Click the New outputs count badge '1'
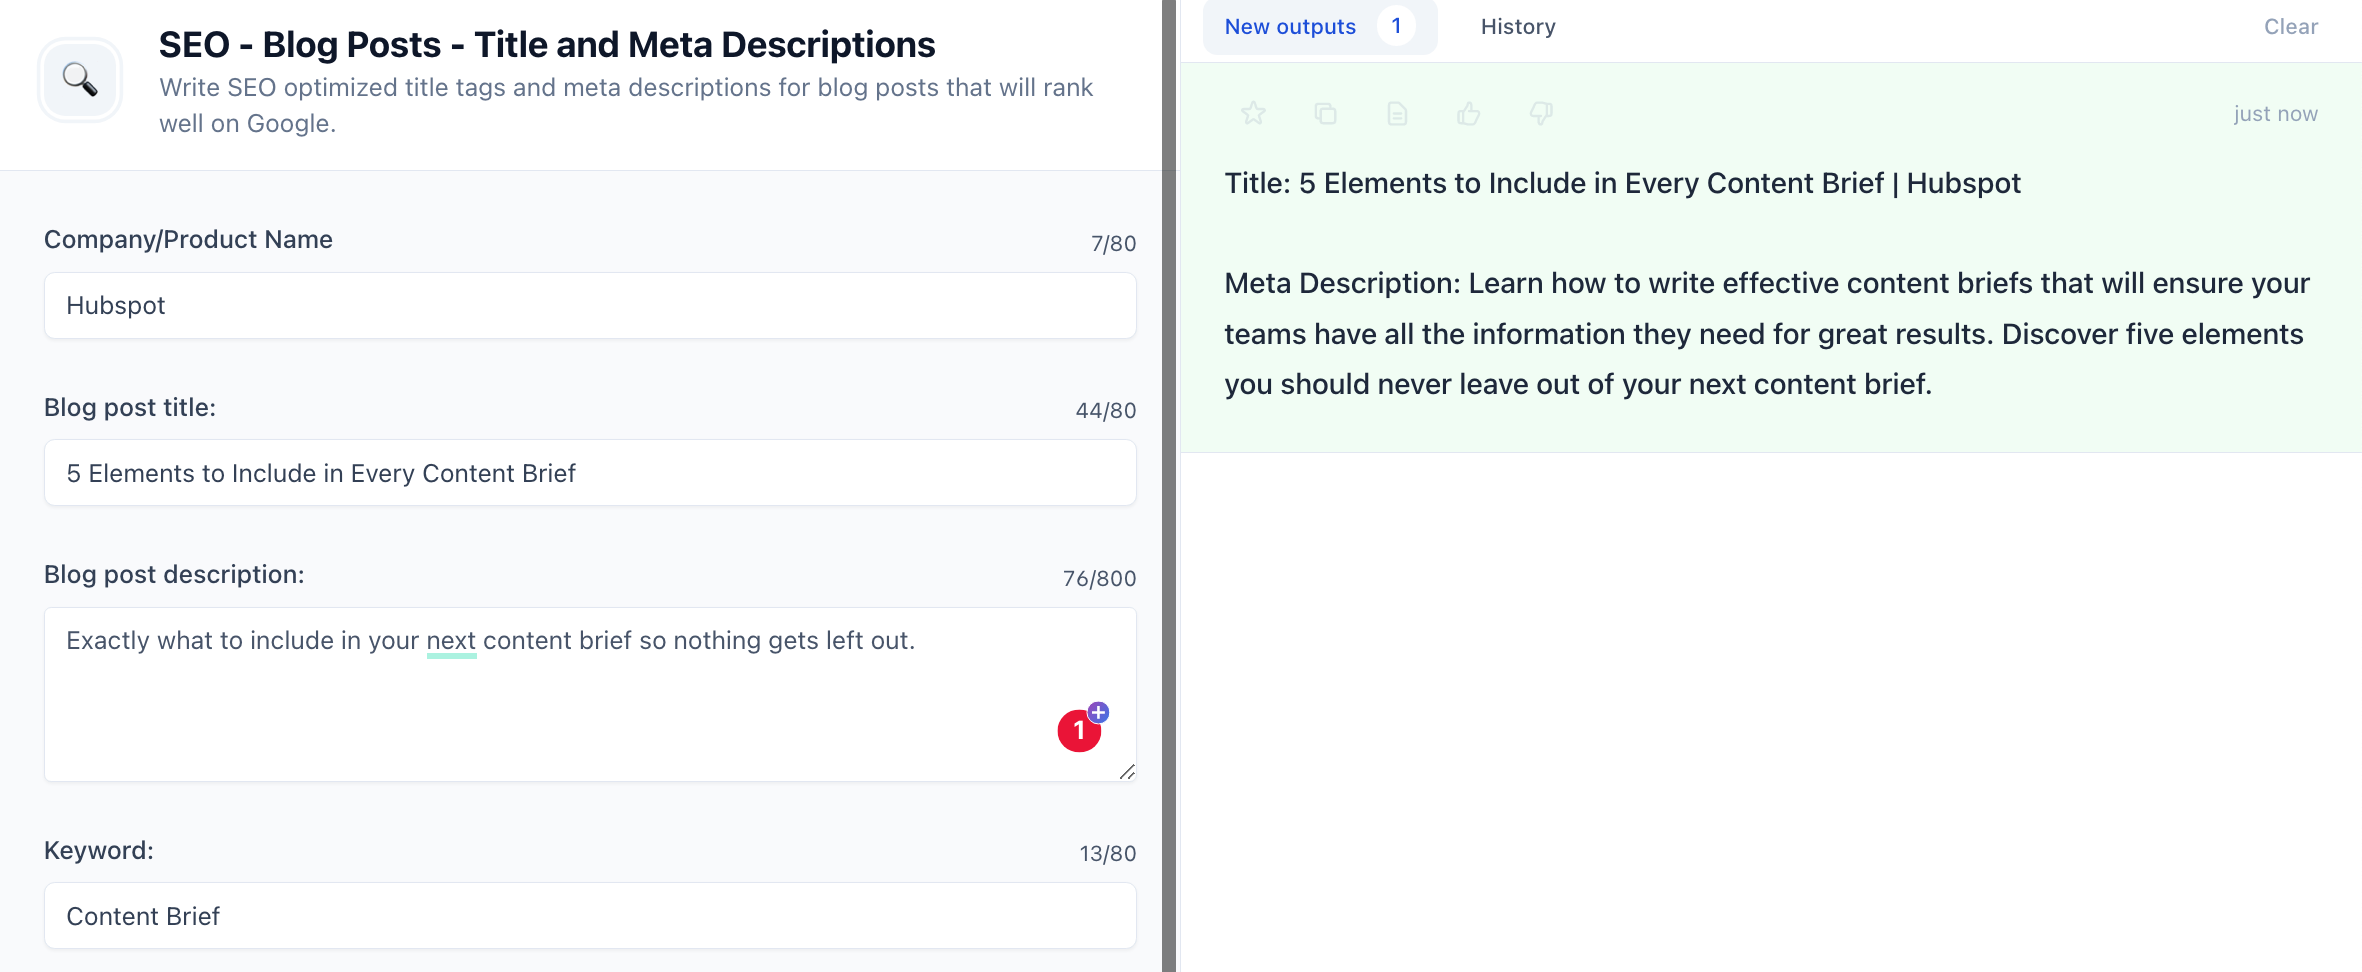Screen dimensions: 2362x972 1396,26
